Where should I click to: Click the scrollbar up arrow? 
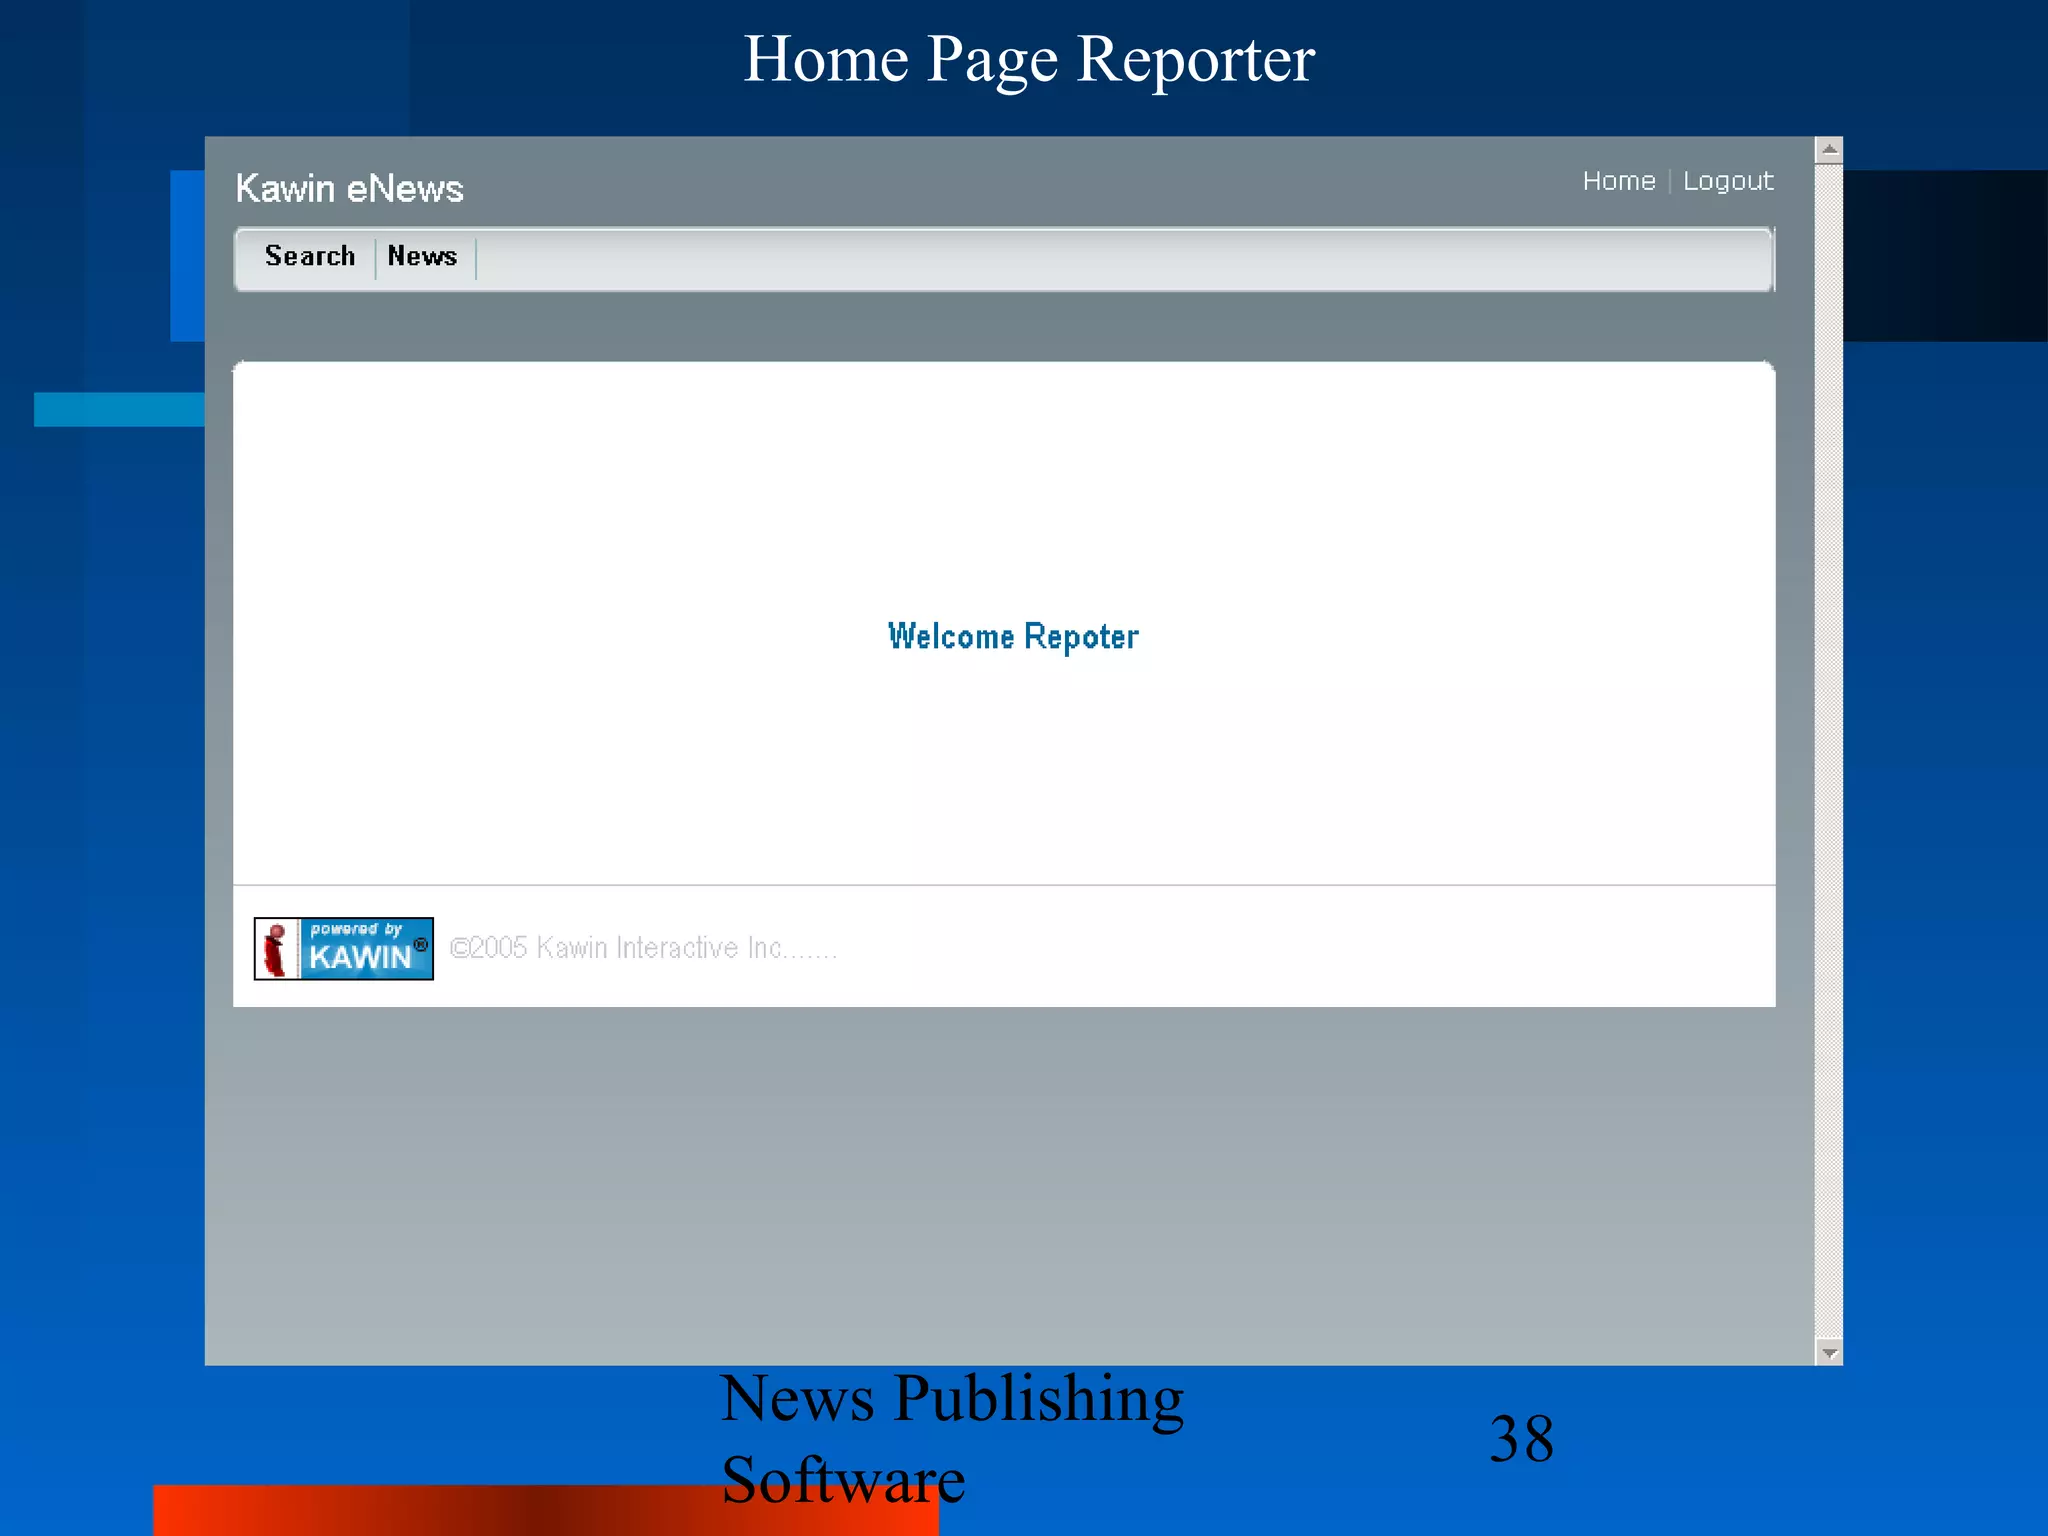[x=1829, y=150]
